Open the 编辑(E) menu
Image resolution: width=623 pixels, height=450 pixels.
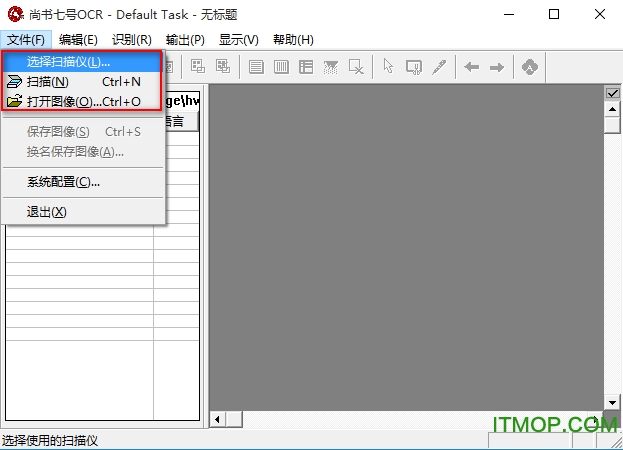[x=78, y=40]
